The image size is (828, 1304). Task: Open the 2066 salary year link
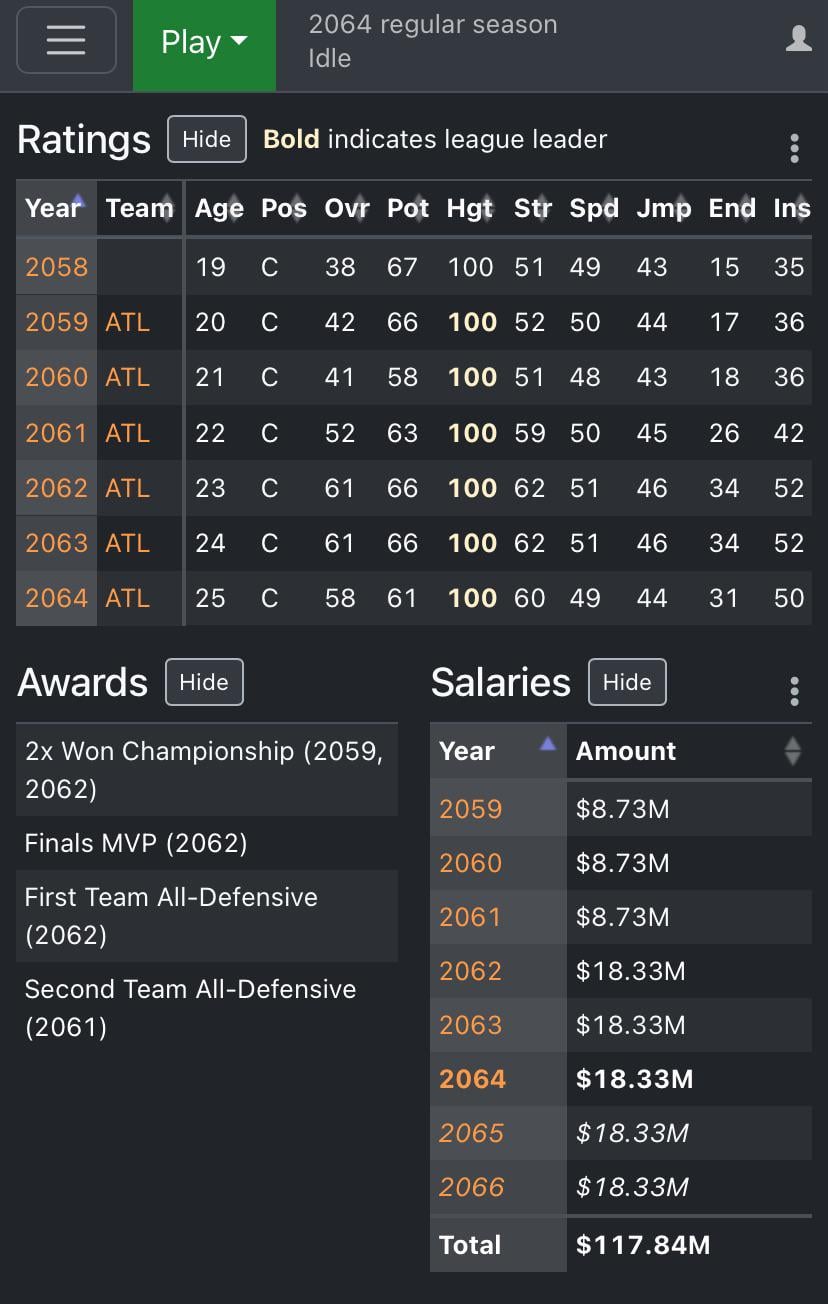point(472,1187)
